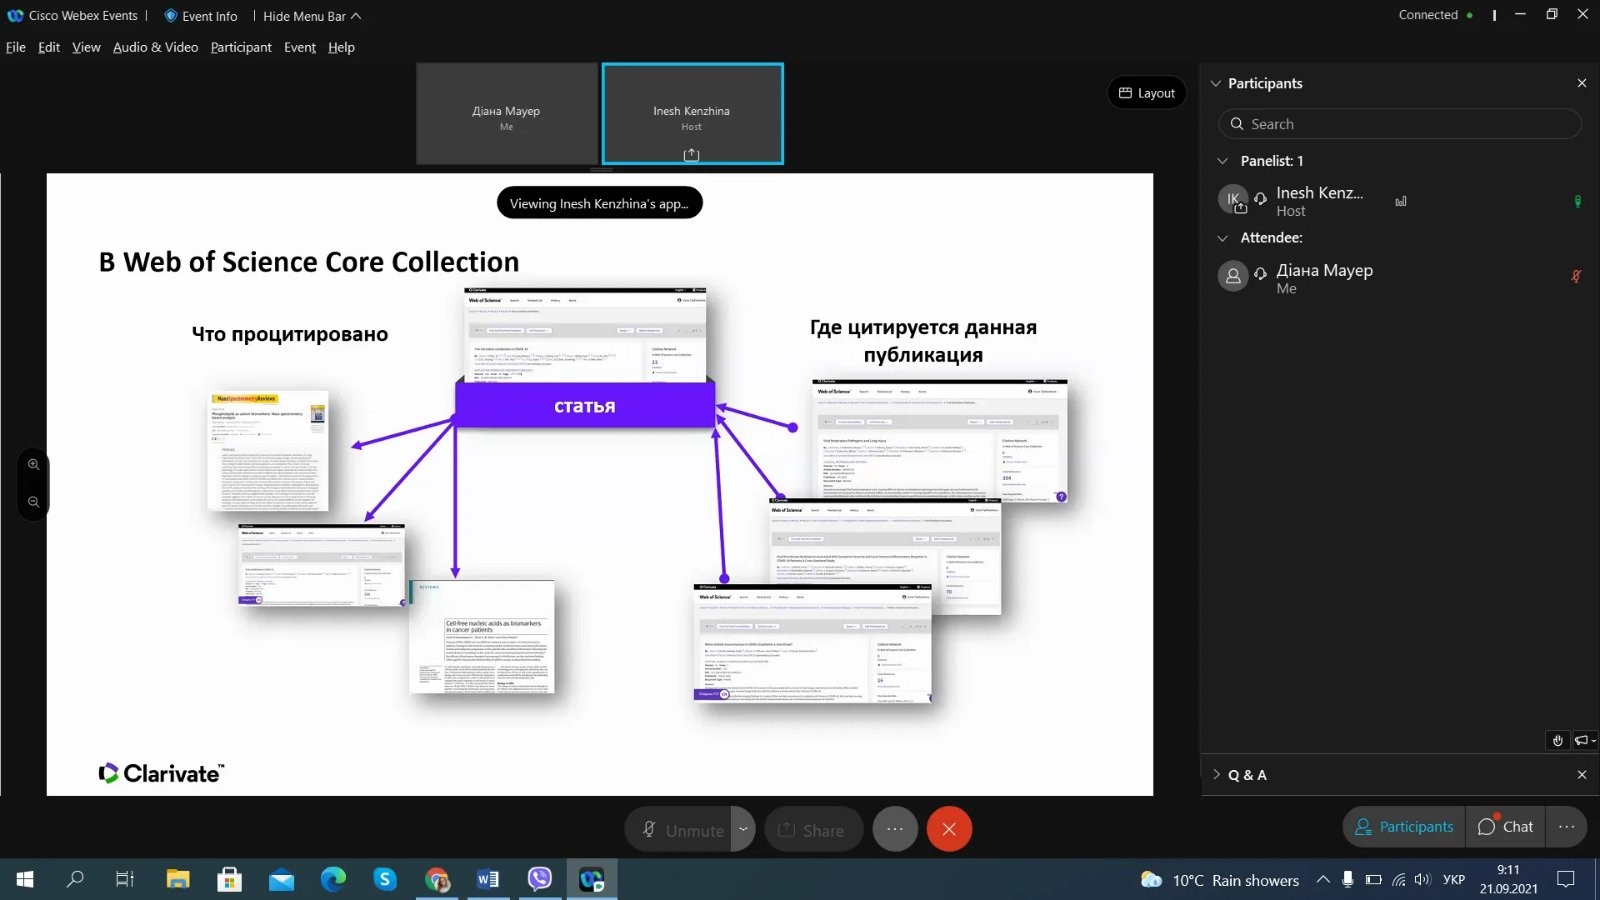Image resolution: width=1600 pixels, height=900 pixels.
Task: Open the notification center
Action: click(1566, 880)
